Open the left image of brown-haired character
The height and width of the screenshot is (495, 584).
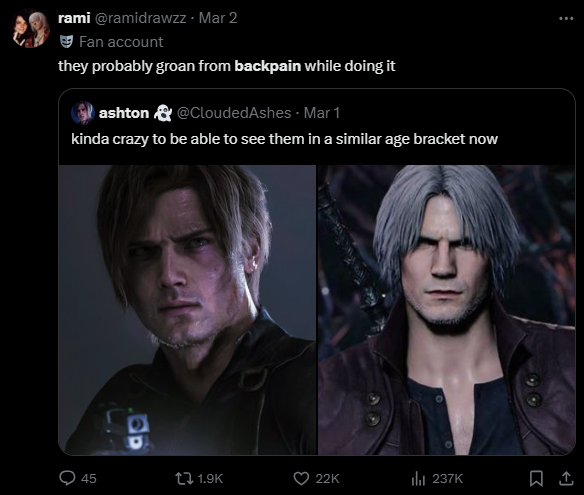click(x=187, y=310)
